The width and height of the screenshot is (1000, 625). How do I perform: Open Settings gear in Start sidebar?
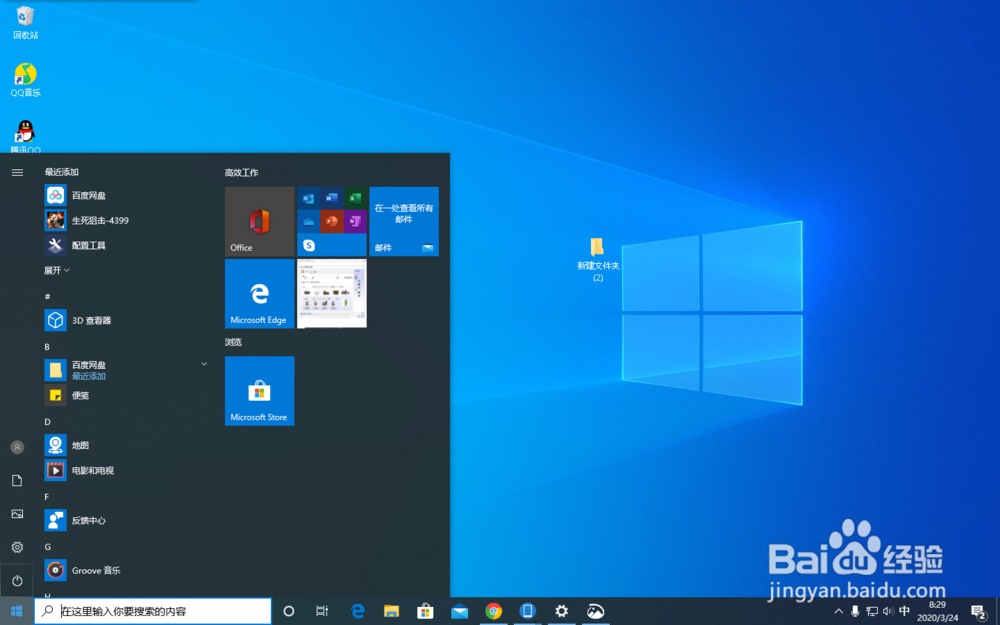17,547
